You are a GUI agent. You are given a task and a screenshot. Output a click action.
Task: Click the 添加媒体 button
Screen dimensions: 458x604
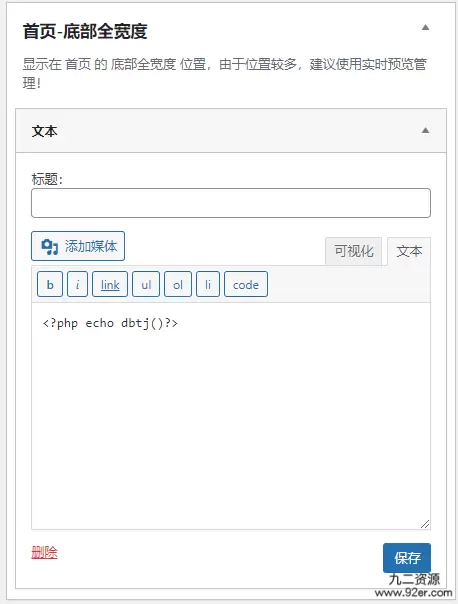[78, 246]
